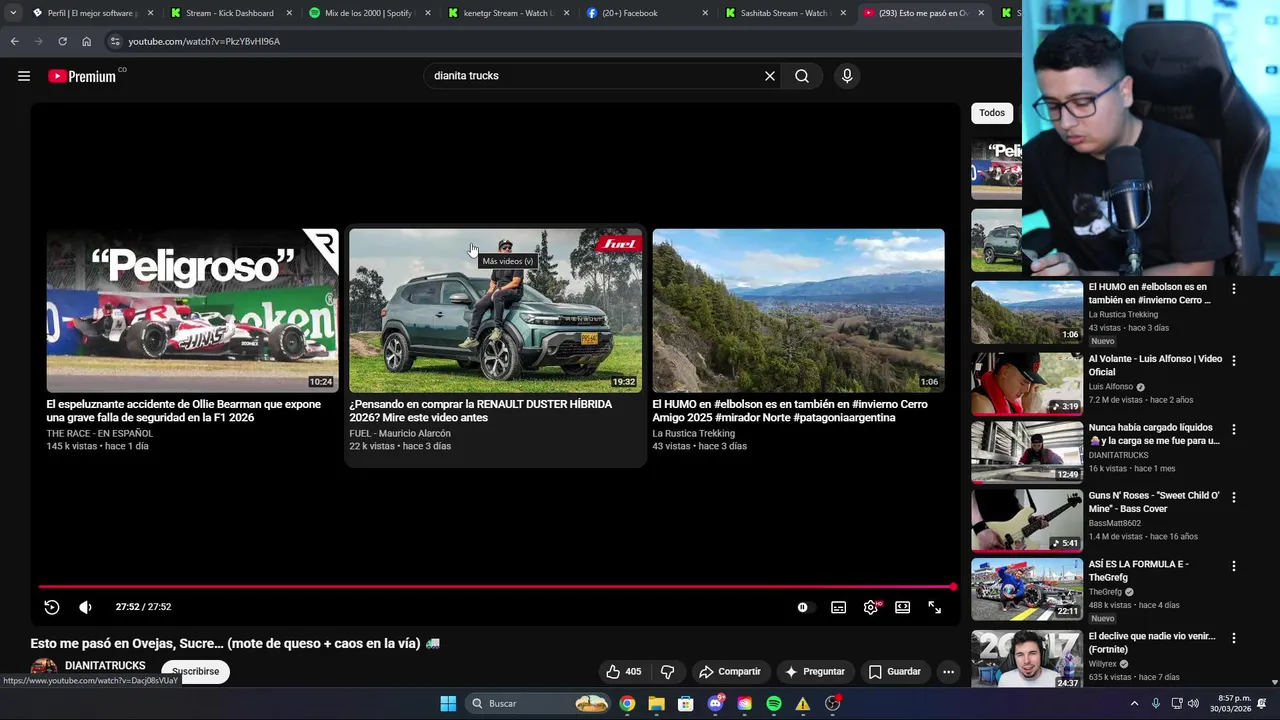
Task: Go back with the browser back arrow
Action: point(14,41)
